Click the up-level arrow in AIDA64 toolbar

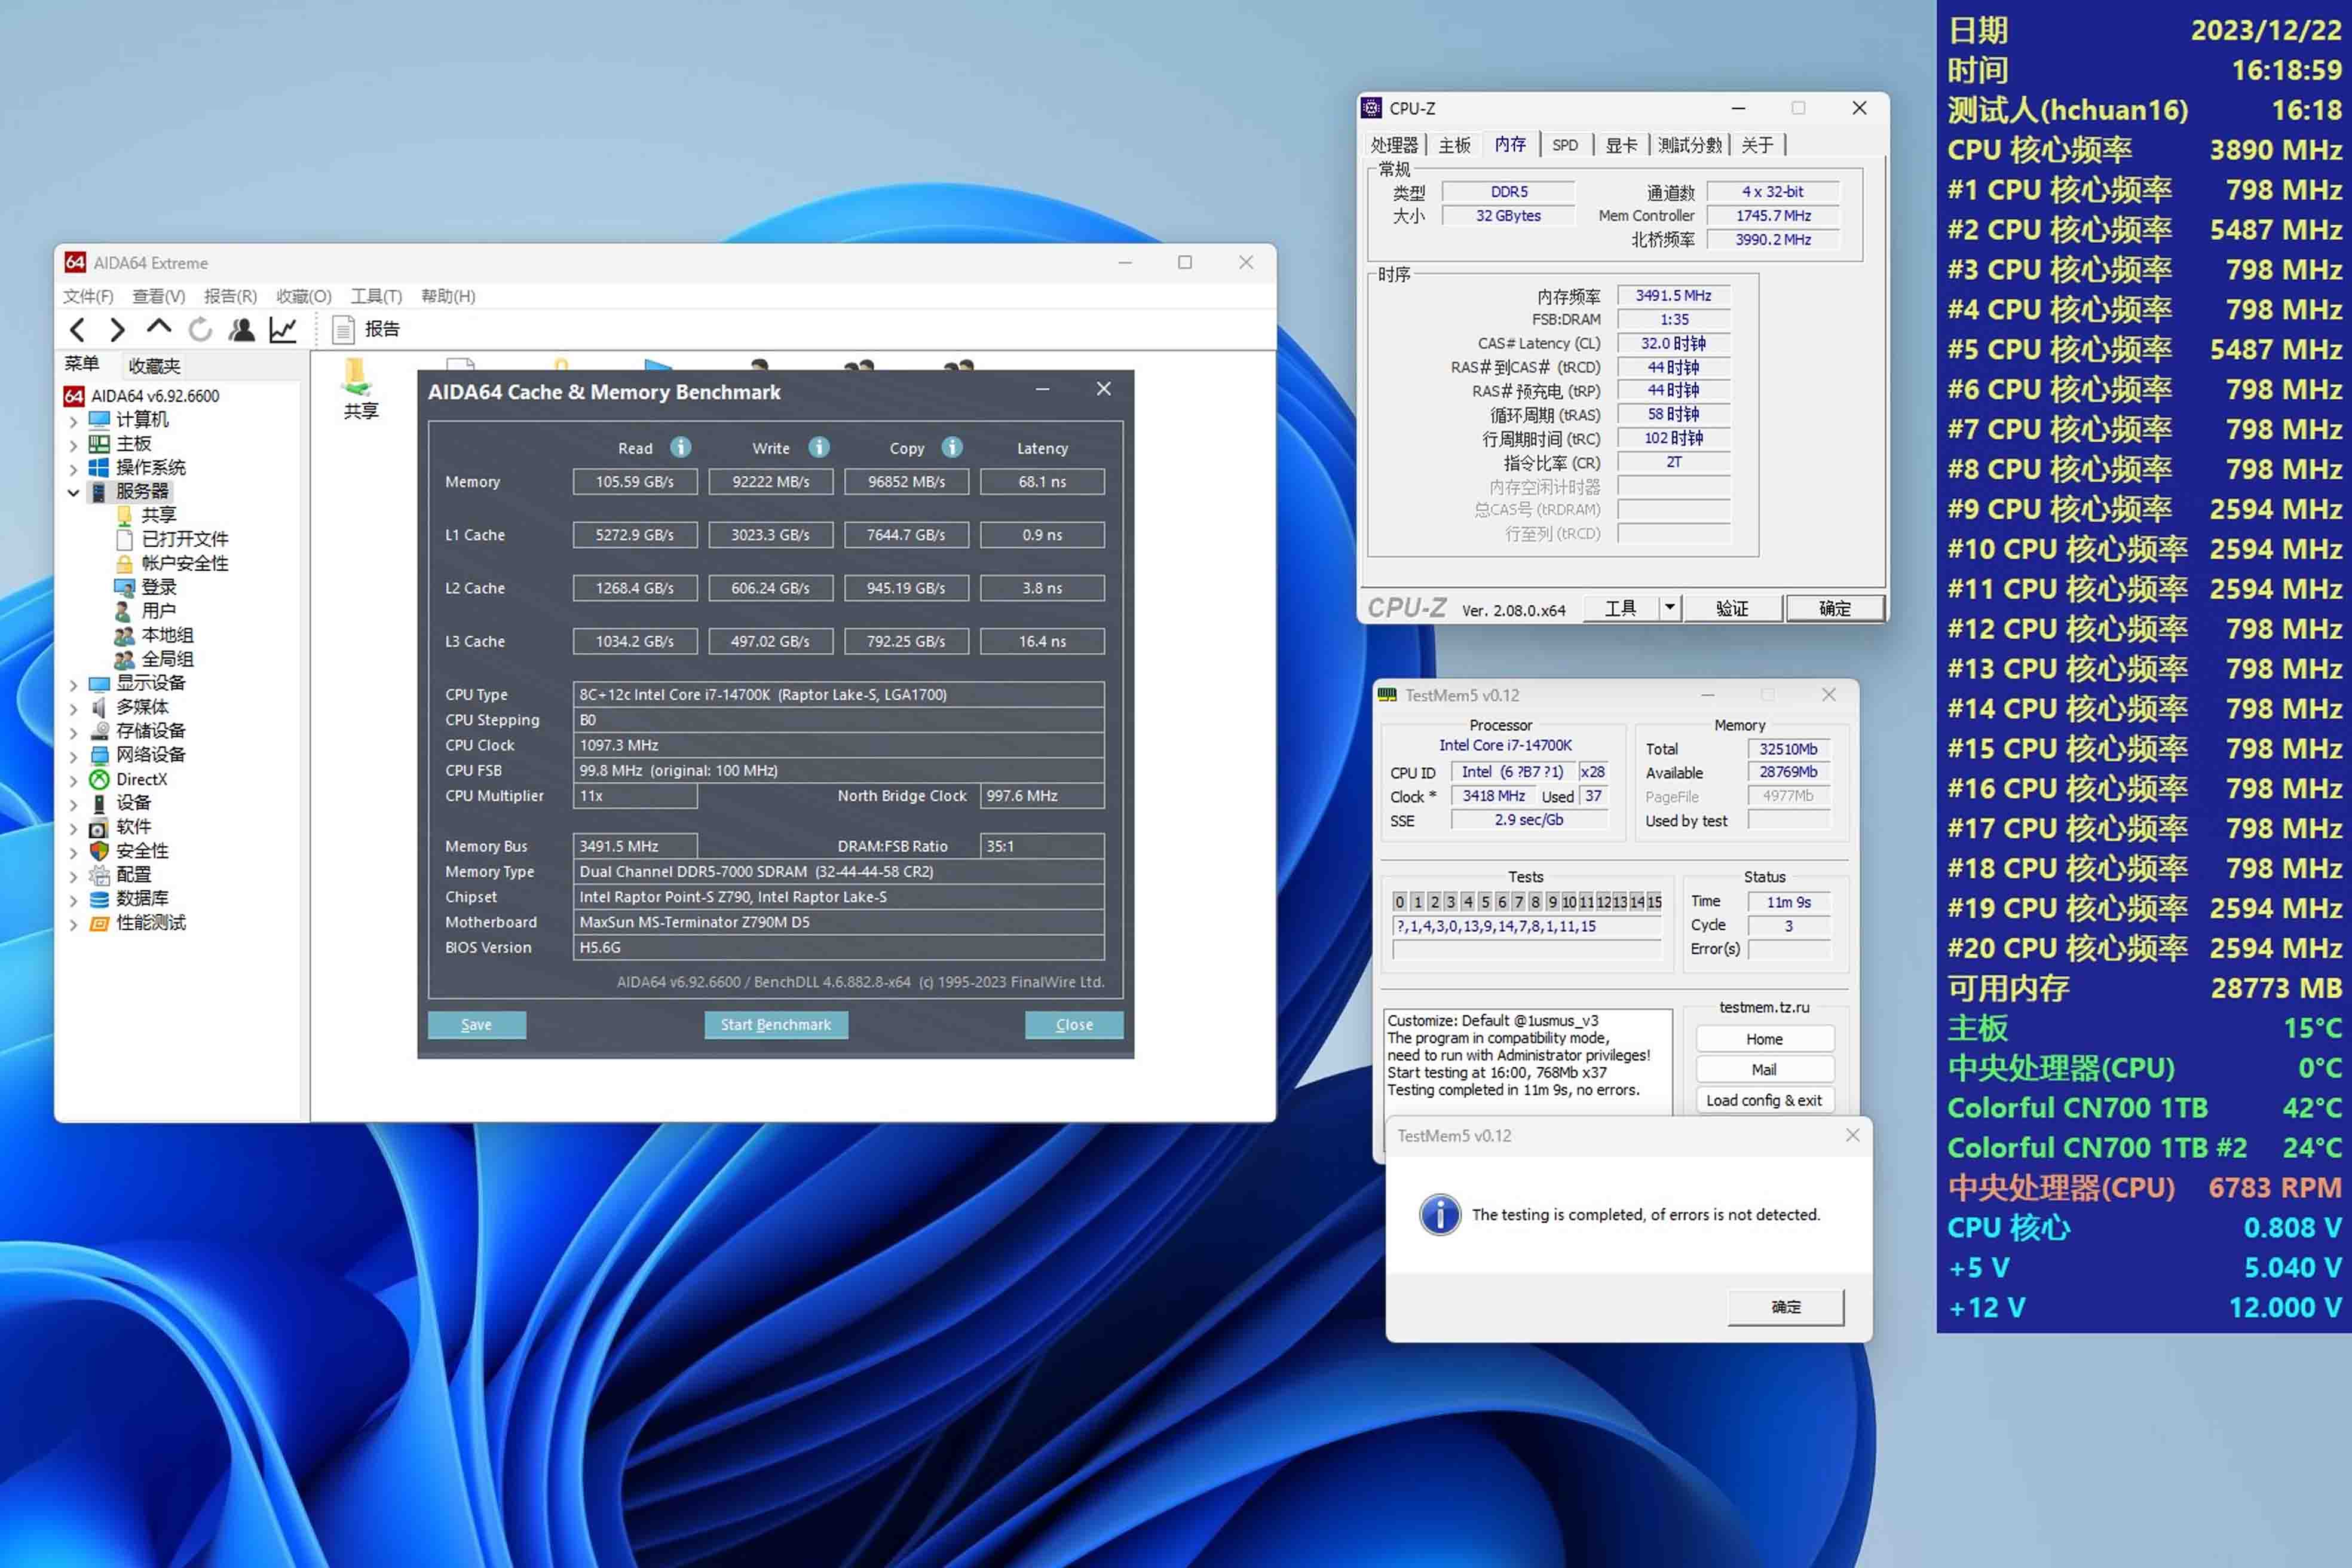click(158, 327)
